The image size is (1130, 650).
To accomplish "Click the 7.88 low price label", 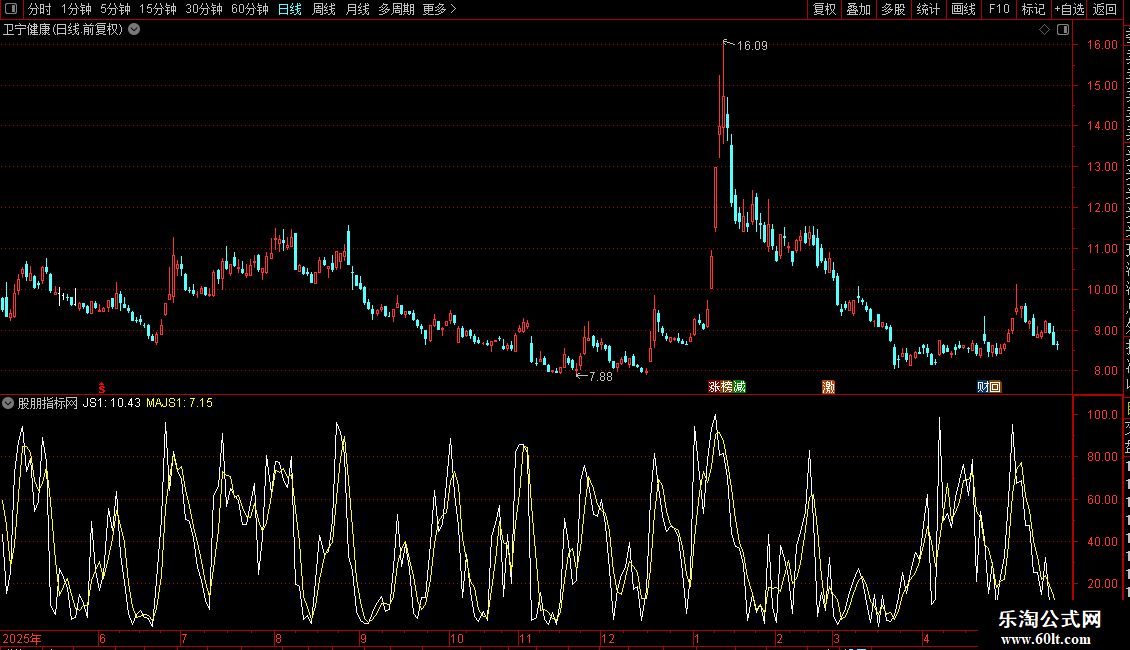I will coord(601,377).
